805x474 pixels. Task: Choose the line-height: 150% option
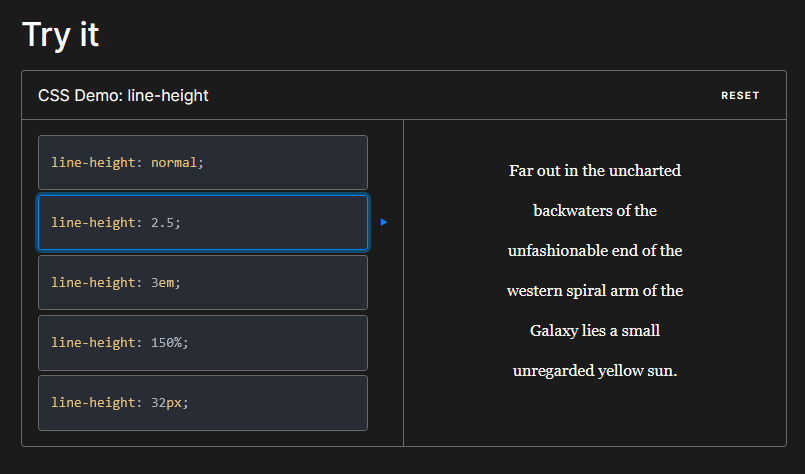coord(203,343)
